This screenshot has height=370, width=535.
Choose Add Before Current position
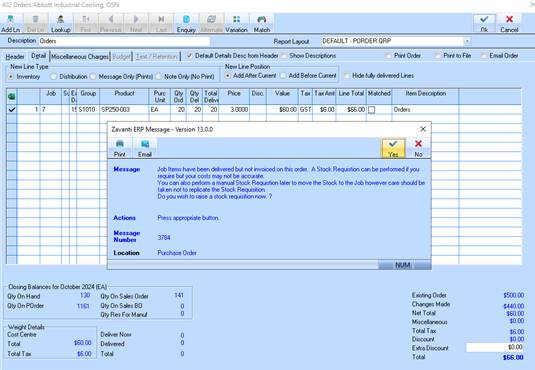[x=283, y=76]
